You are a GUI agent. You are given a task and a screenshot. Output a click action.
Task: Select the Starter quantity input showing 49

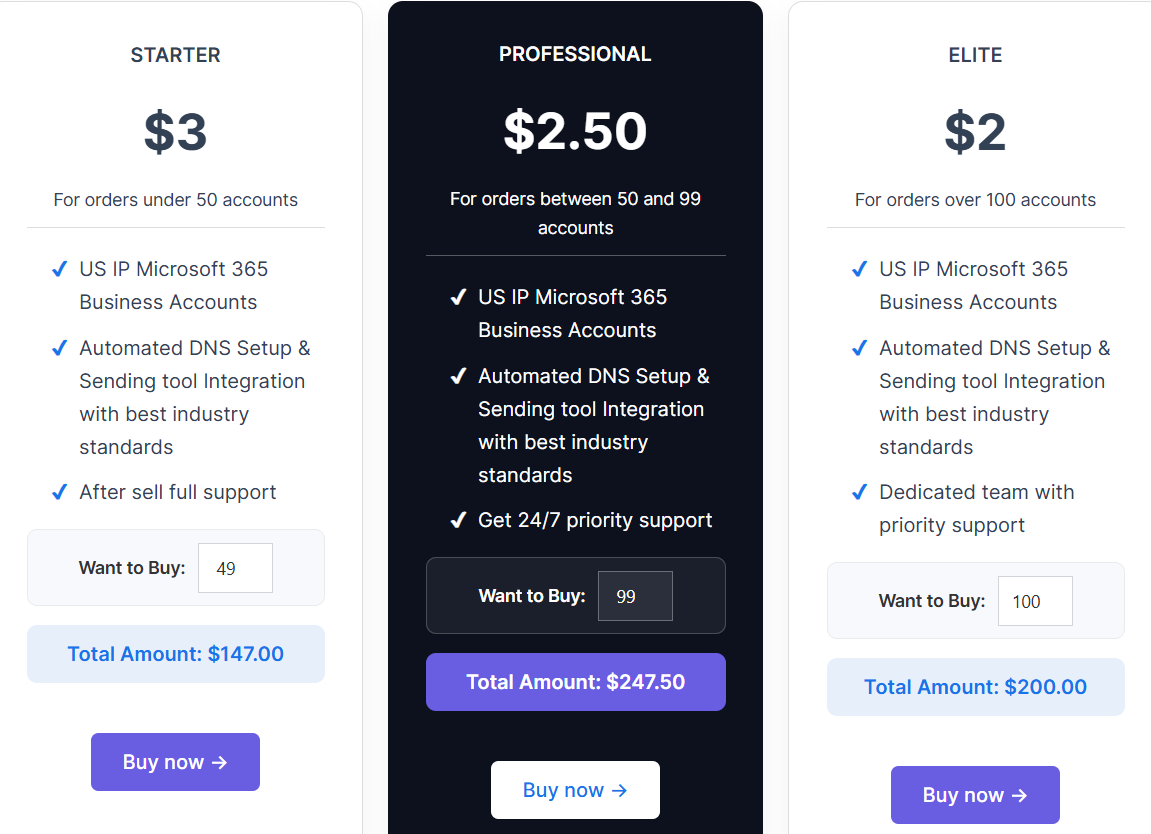point(235,567)
